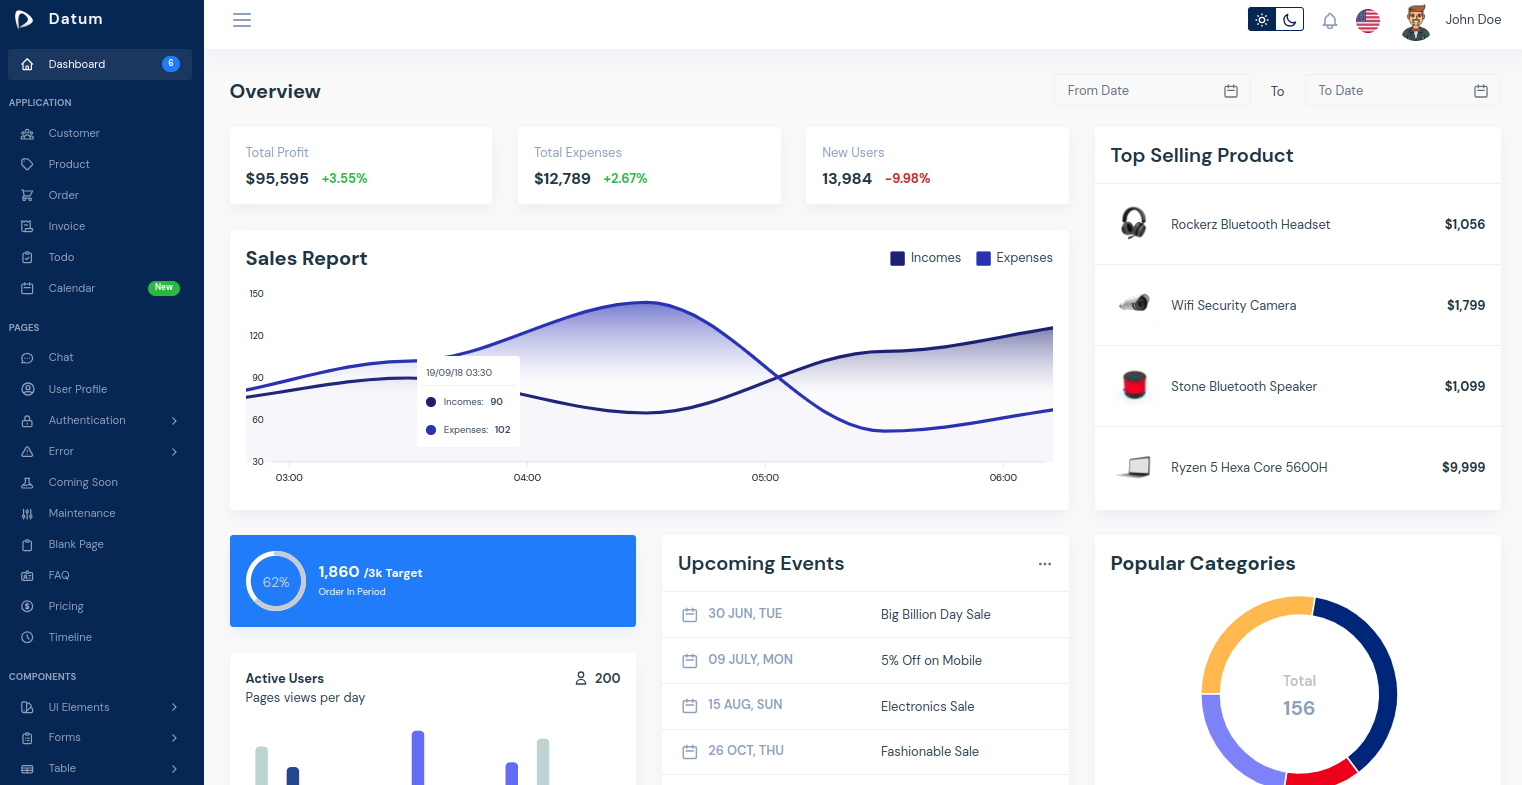Click the Datum logo icon
This screenshot has height=785, width=1522.
[24, 19]
